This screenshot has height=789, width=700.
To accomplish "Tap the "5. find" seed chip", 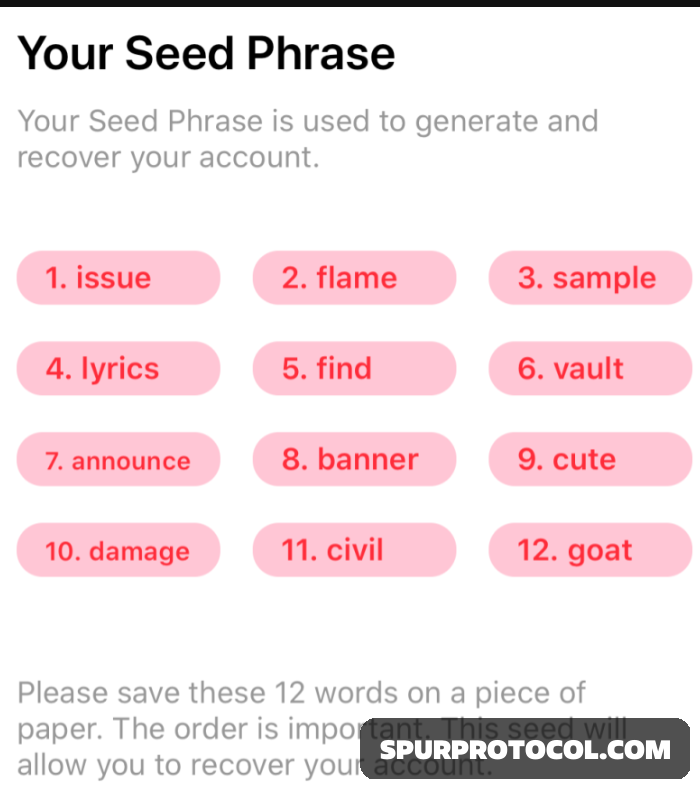I will [x=354, y=368].
